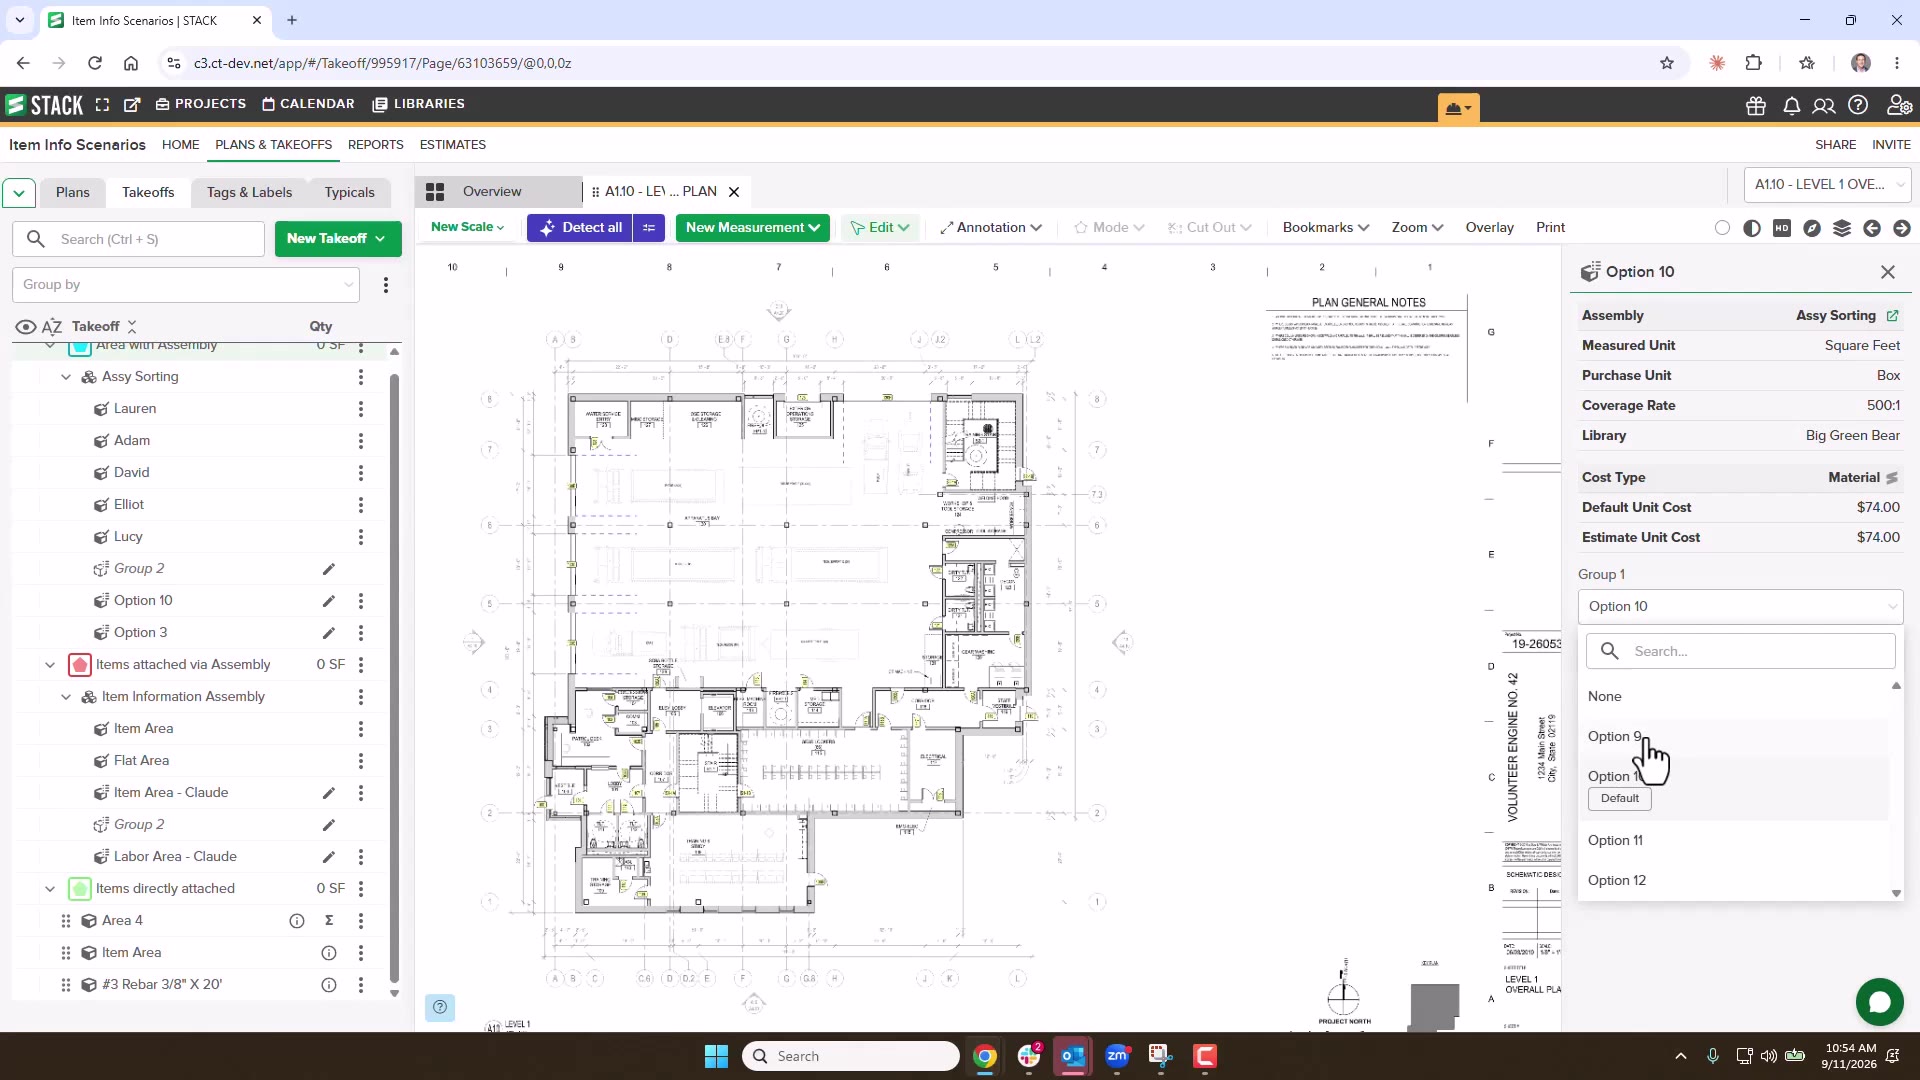The image size is (1920, 1080).
Task: Click the Area 4 sigma icon
Action: tap(329, 921)
